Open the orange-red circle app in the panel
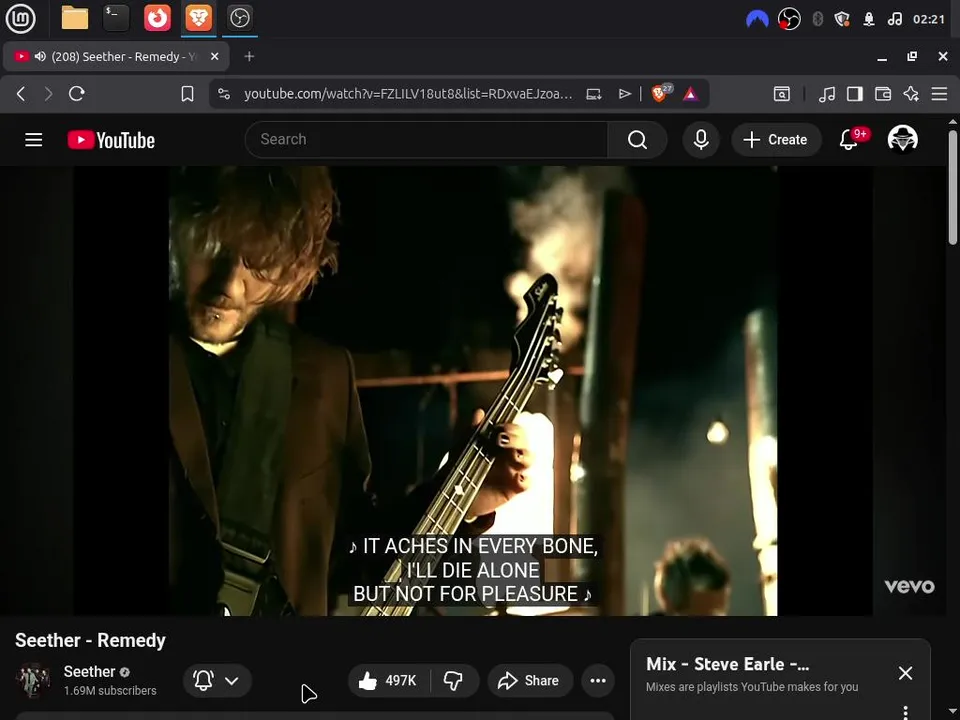The height and width of the screenshot is (720, 960). coord(157,18)
